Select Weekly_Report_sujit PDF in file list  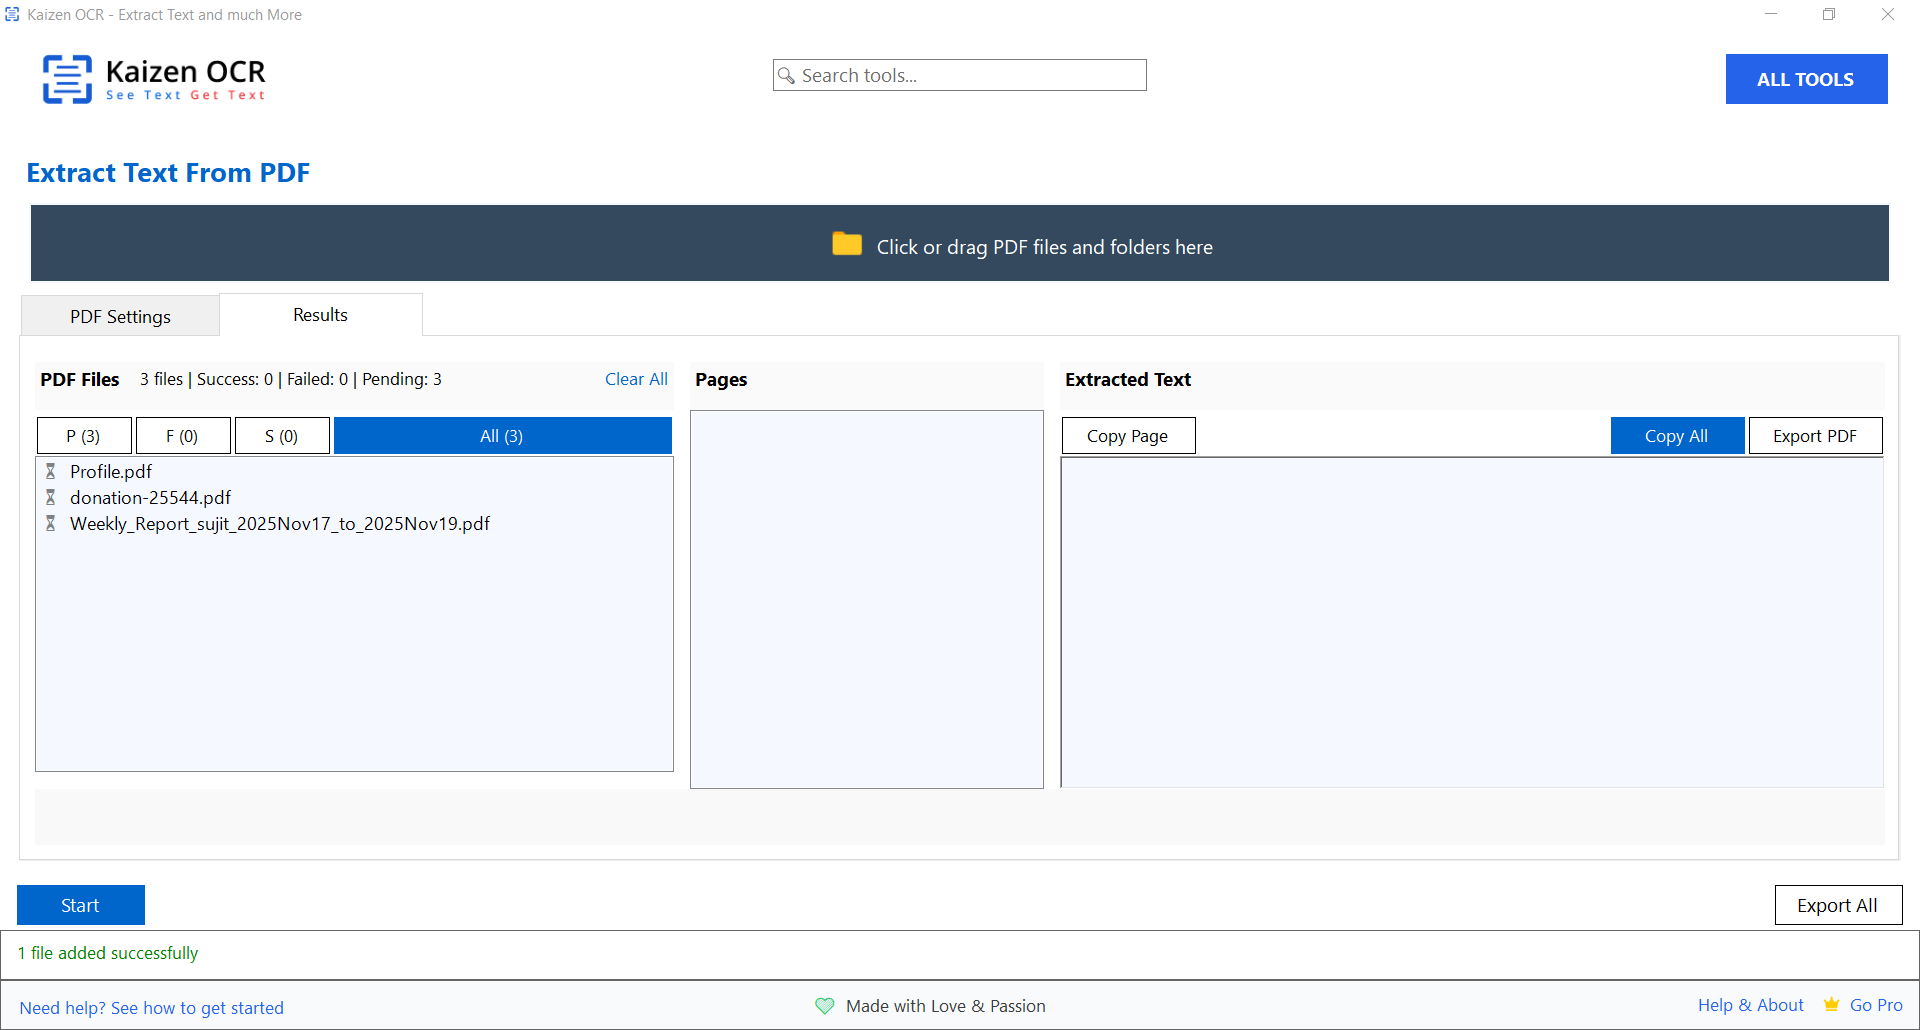point(279,524)
